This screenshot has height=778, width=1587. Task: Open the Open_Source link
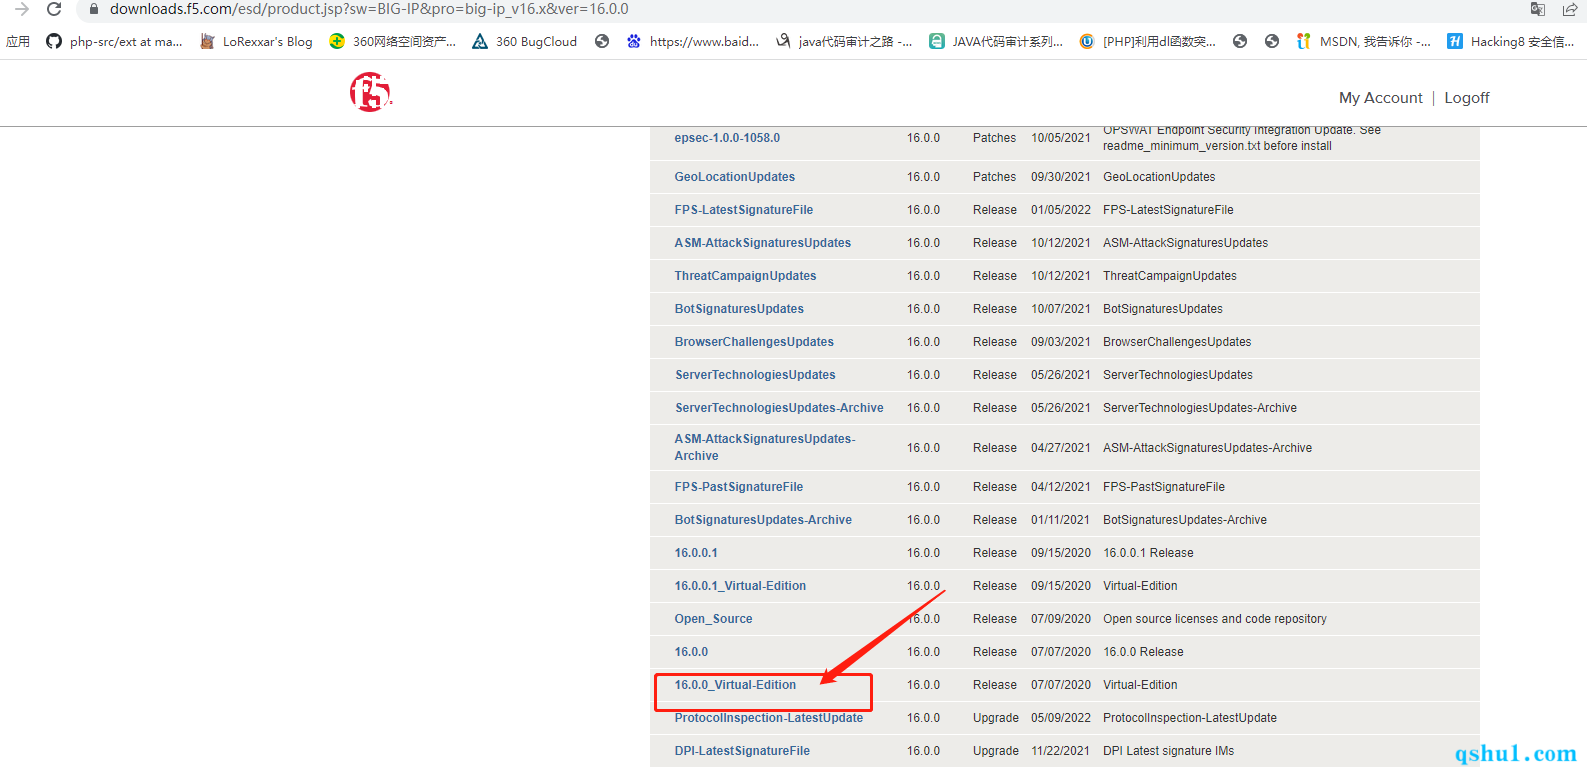[x=713, y=619]
